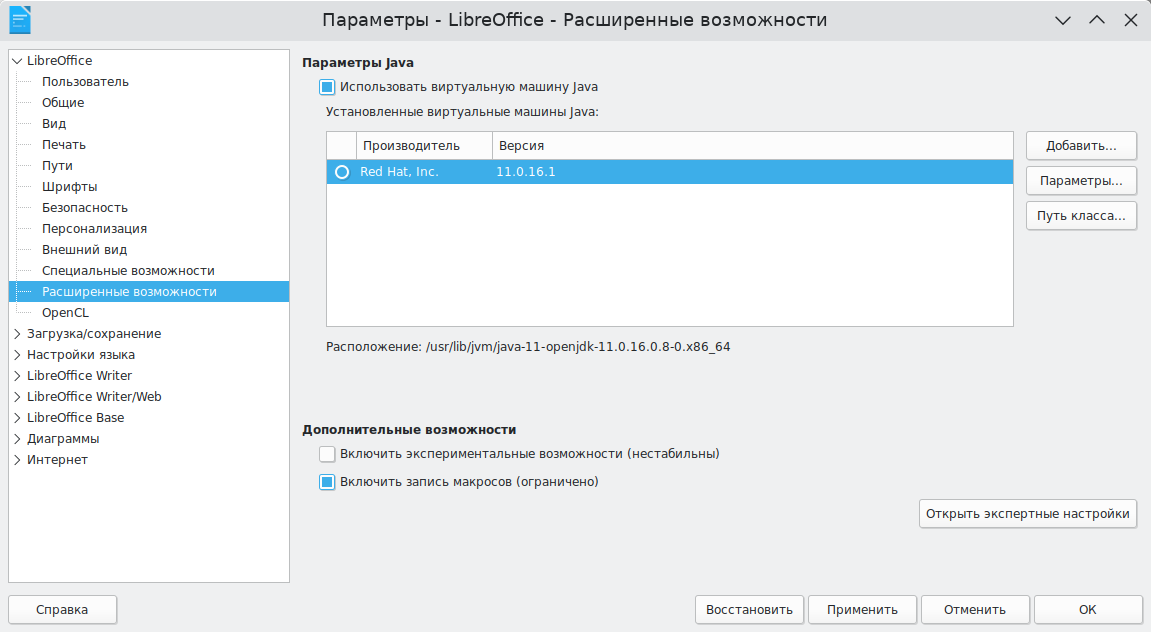
Task: Open the Внешний вид settings page
Action: [84, 250]
